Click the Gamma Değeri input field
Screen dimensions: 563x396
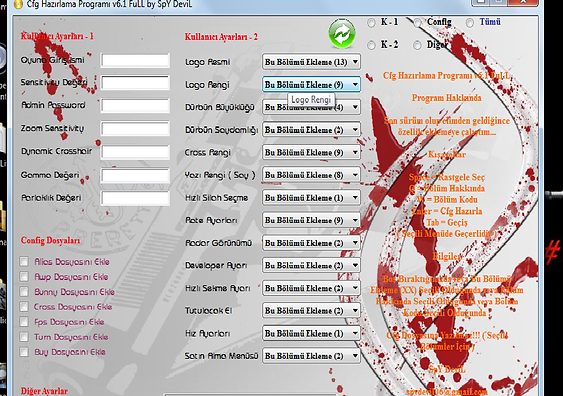[x=135, y=175]
